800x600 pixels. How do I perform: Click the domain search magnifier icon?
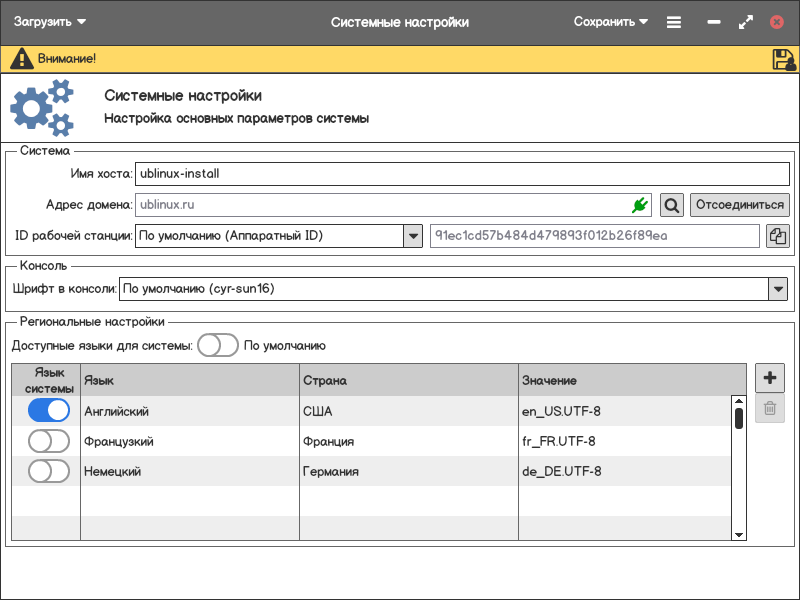[672, 205]
